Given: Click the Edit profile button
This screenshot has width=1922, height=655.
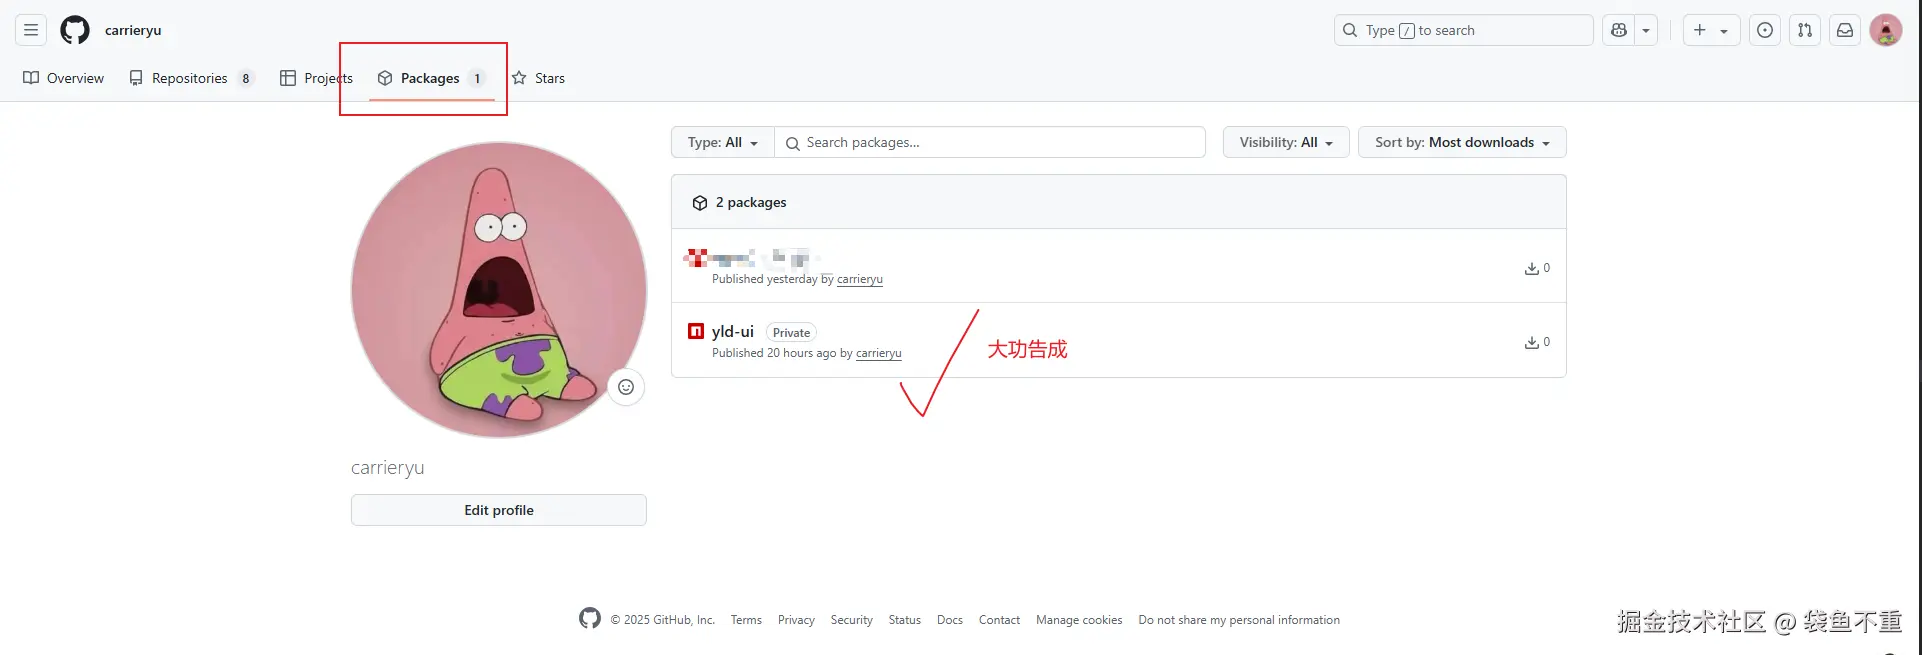Looking at the screenshot, I should [499, 510].
